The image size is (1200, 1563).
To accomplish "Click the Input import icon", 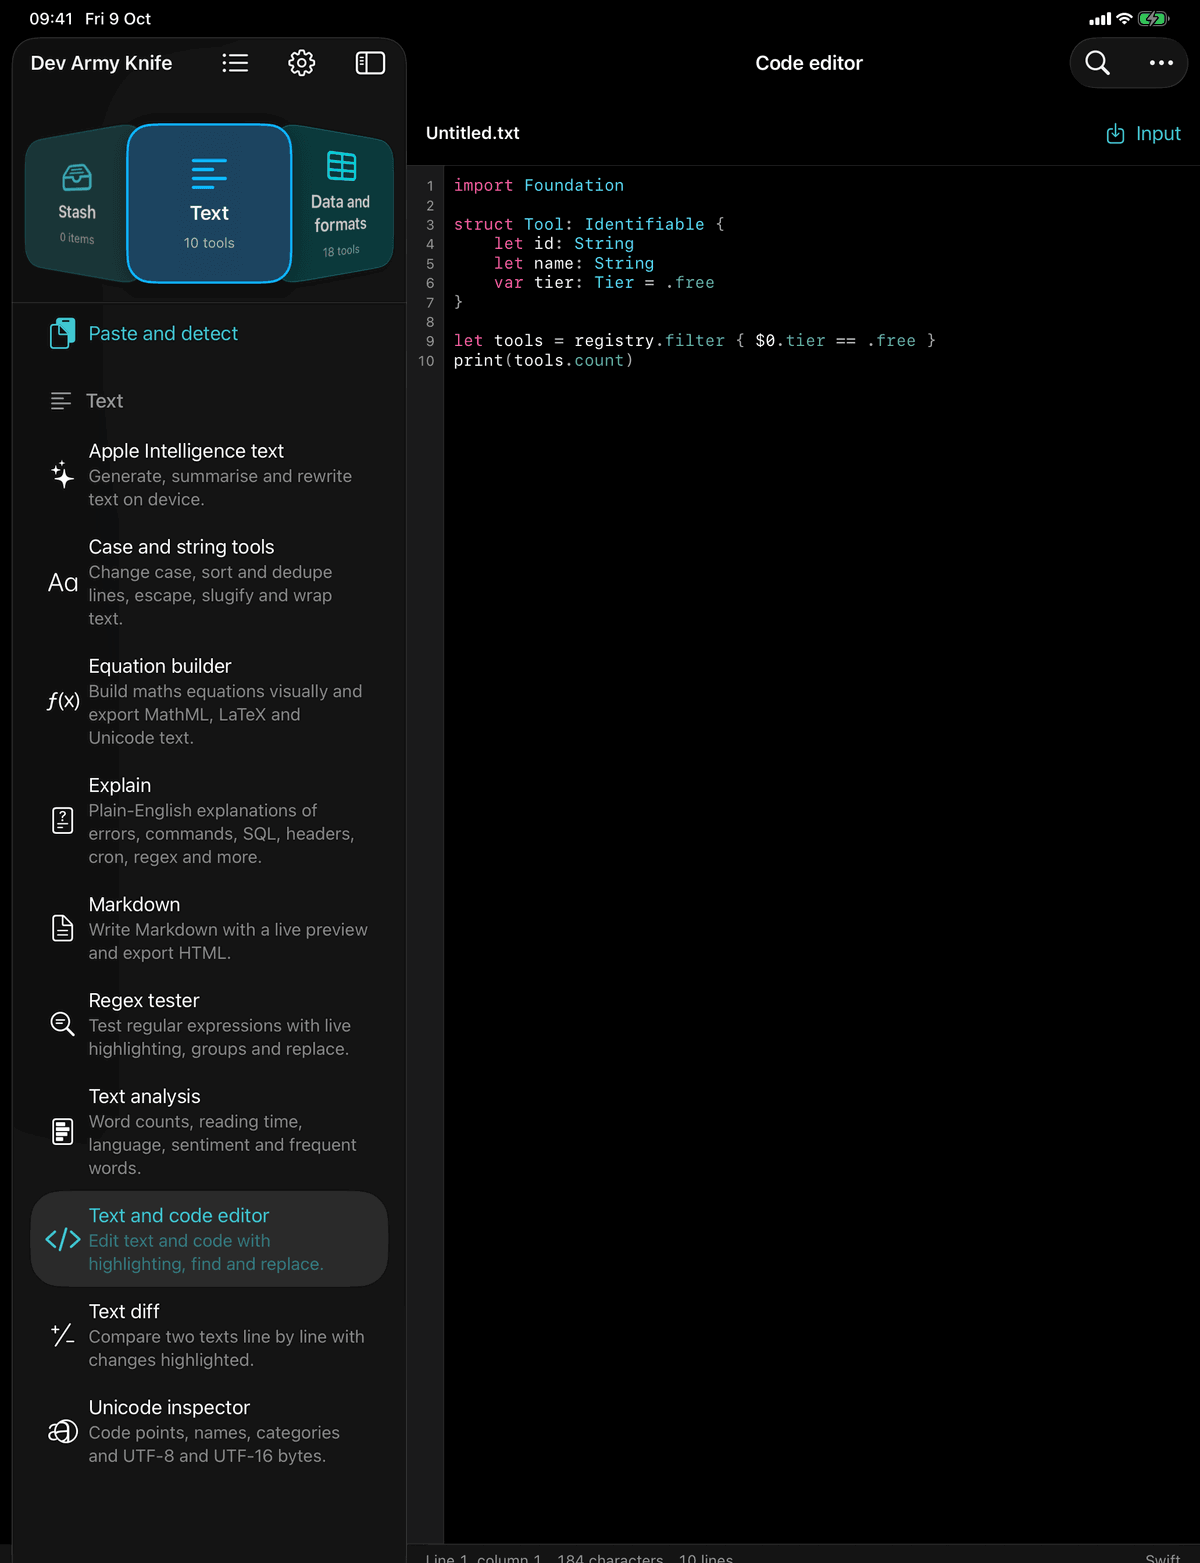I will tap(1115, 134).
